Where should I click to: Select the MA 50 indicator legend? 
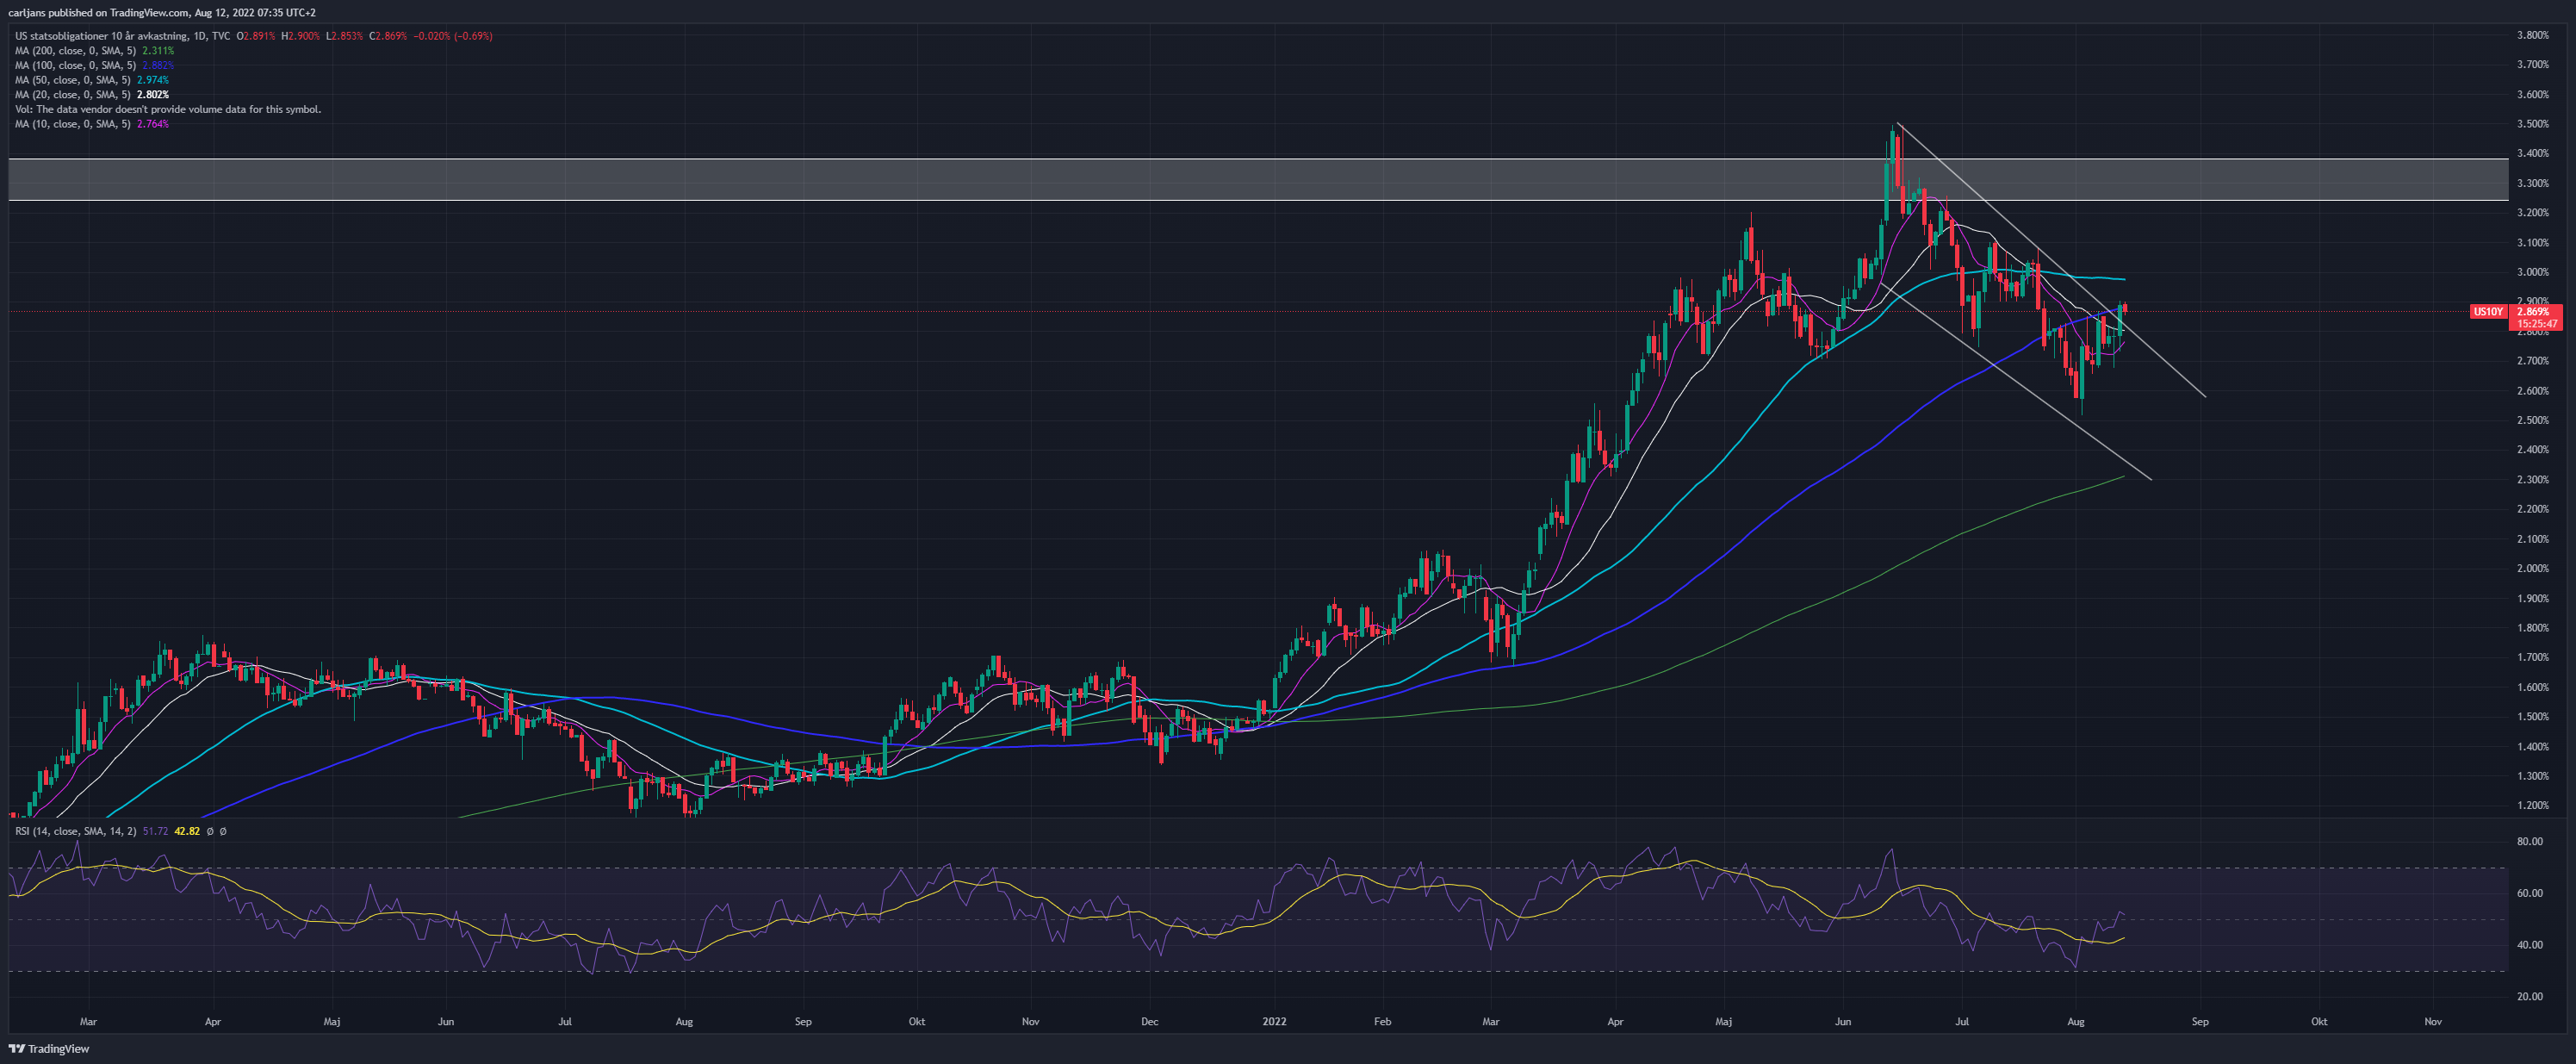[x=91, y=80]
